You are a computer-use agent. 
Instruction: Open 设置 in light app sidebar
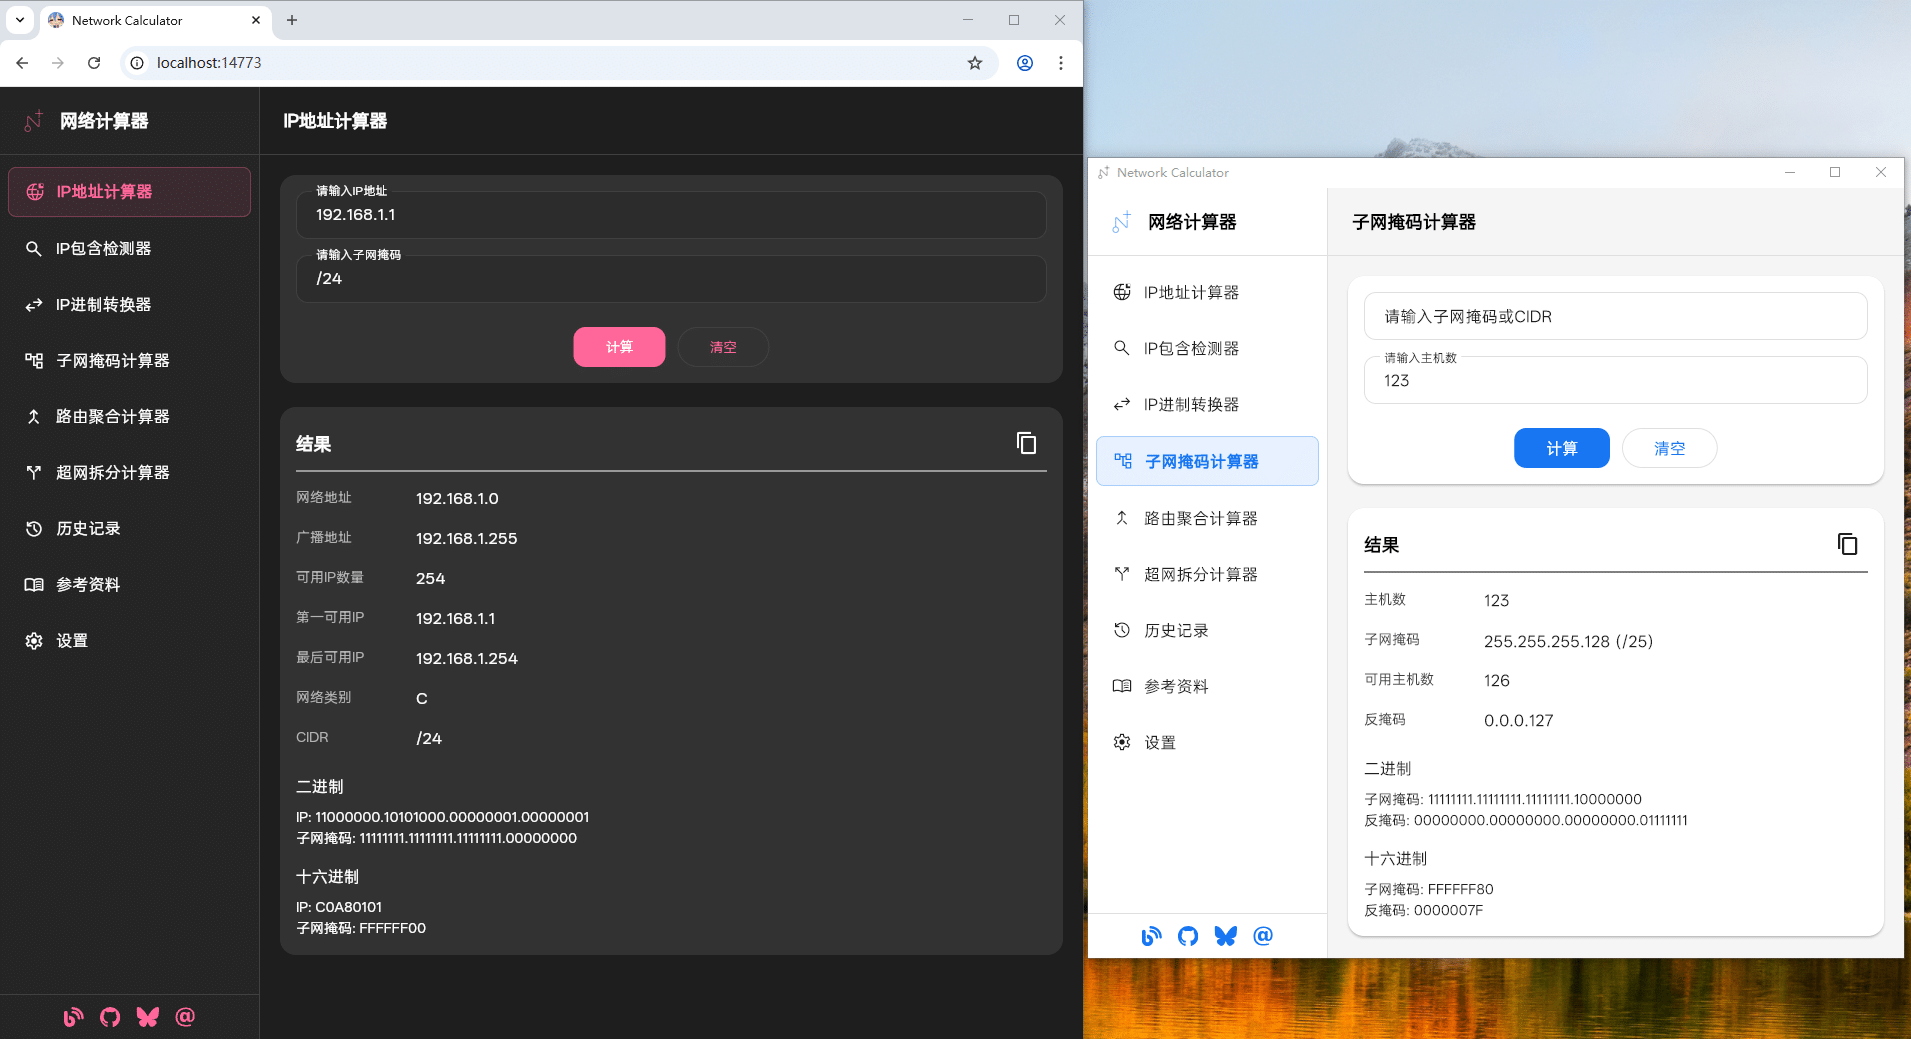1207,742
